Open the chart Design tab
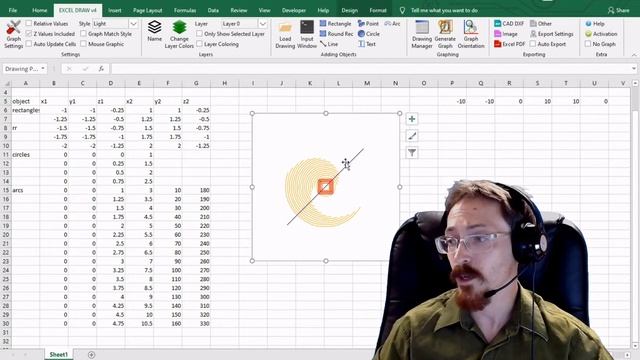The image size is (640, 360). point(349,10)
